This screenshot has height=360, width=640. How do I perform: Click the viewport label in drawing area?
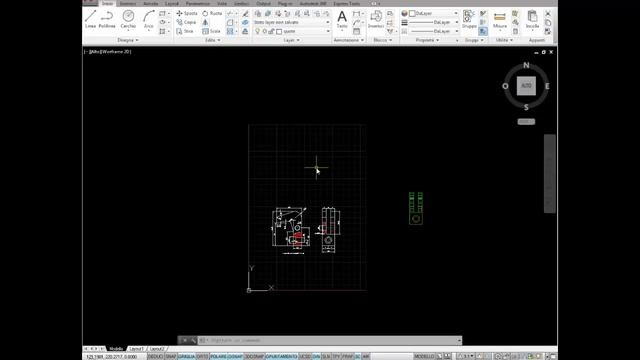click(108, 52)
